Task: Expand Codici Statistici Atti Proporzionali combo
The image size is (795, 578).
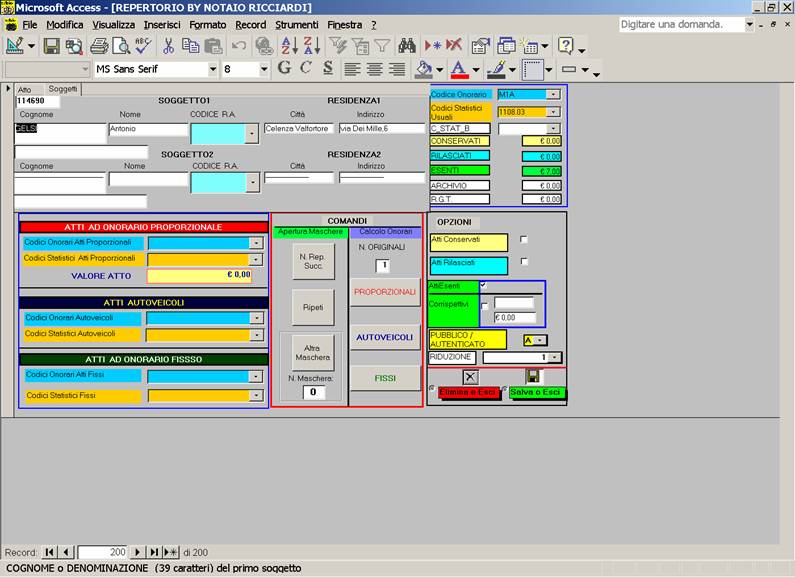Action: pyautogui.click(x=257, y=260)
